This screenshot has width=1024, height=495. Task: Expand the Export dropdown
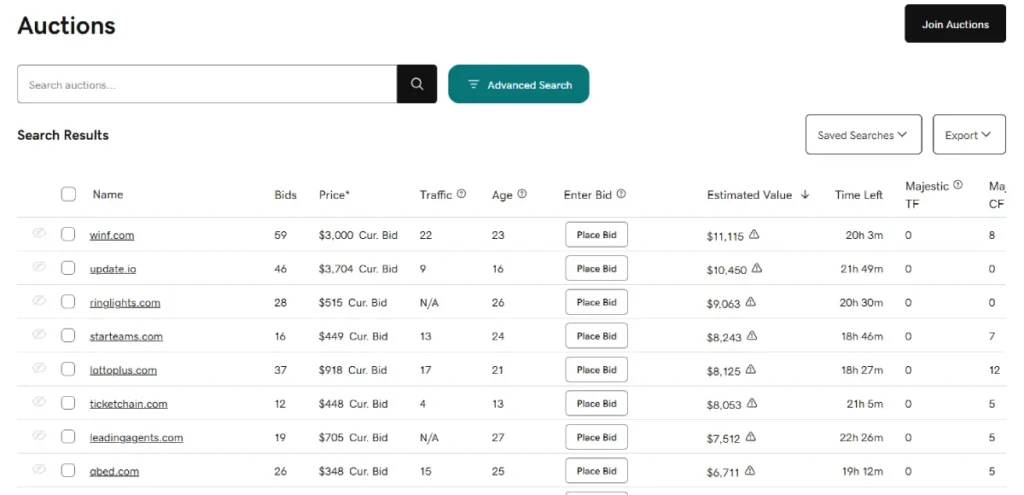[x=968, y=135]
